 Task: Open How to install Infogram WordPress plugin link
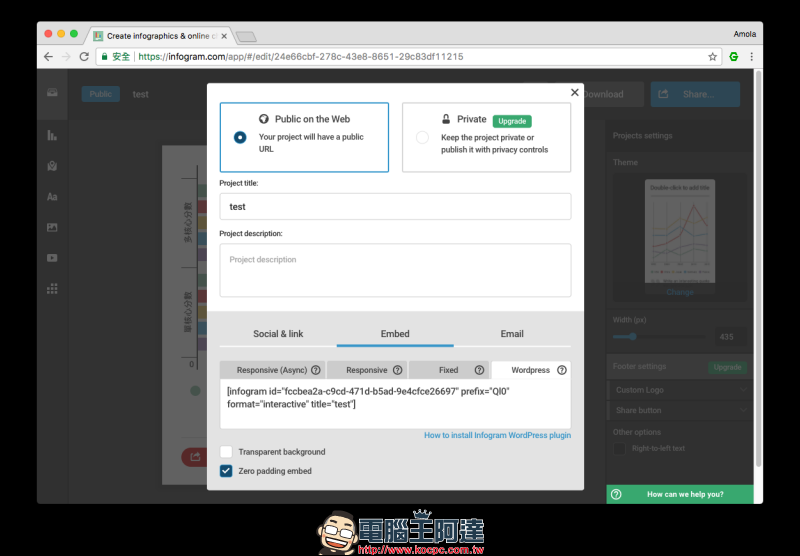pyautogui.click(x=497, y=435)
